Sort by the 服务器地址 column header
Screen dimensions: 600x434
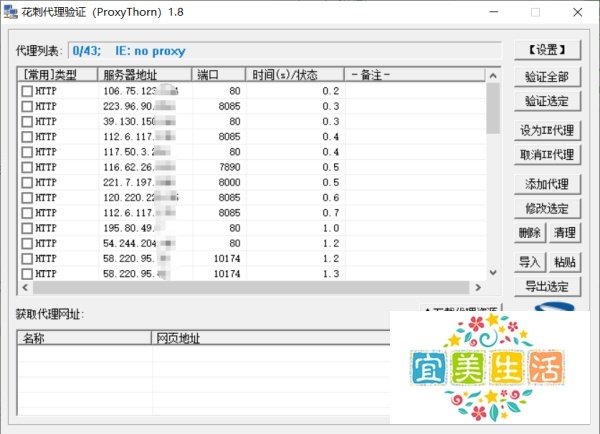coord(145,75)
